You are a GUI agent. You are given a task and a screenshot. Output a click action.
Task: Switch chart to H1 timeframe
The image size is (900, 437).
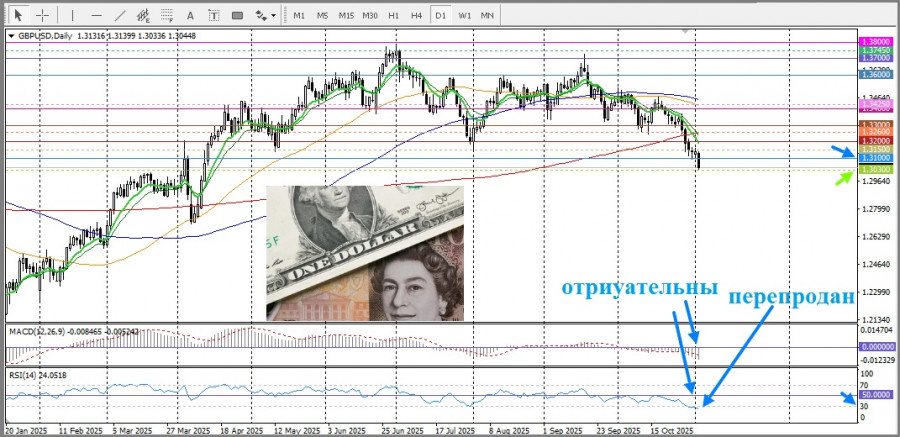pyautogui.click(x=394, y=16)
